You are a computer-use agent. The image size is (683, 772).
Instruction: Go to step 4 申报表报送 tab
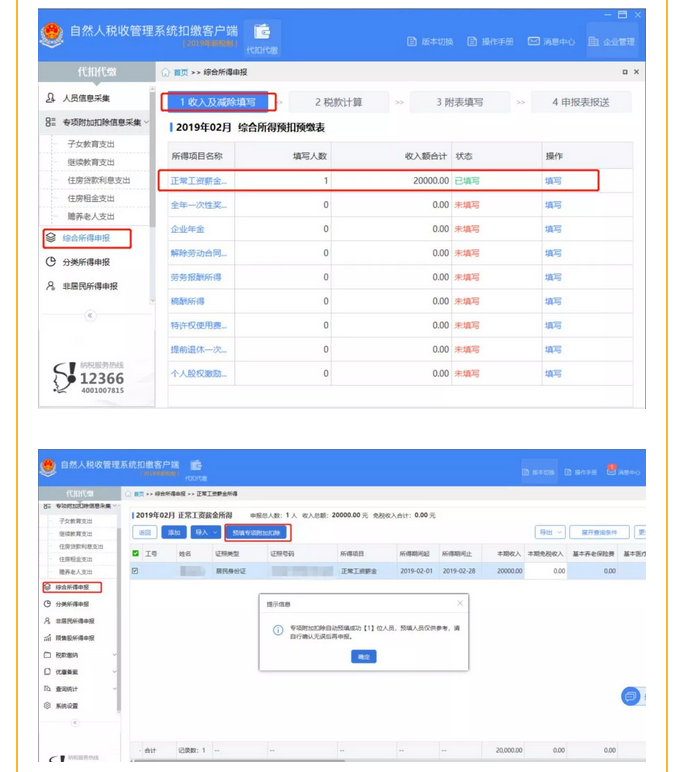click(x=580, y=102)
